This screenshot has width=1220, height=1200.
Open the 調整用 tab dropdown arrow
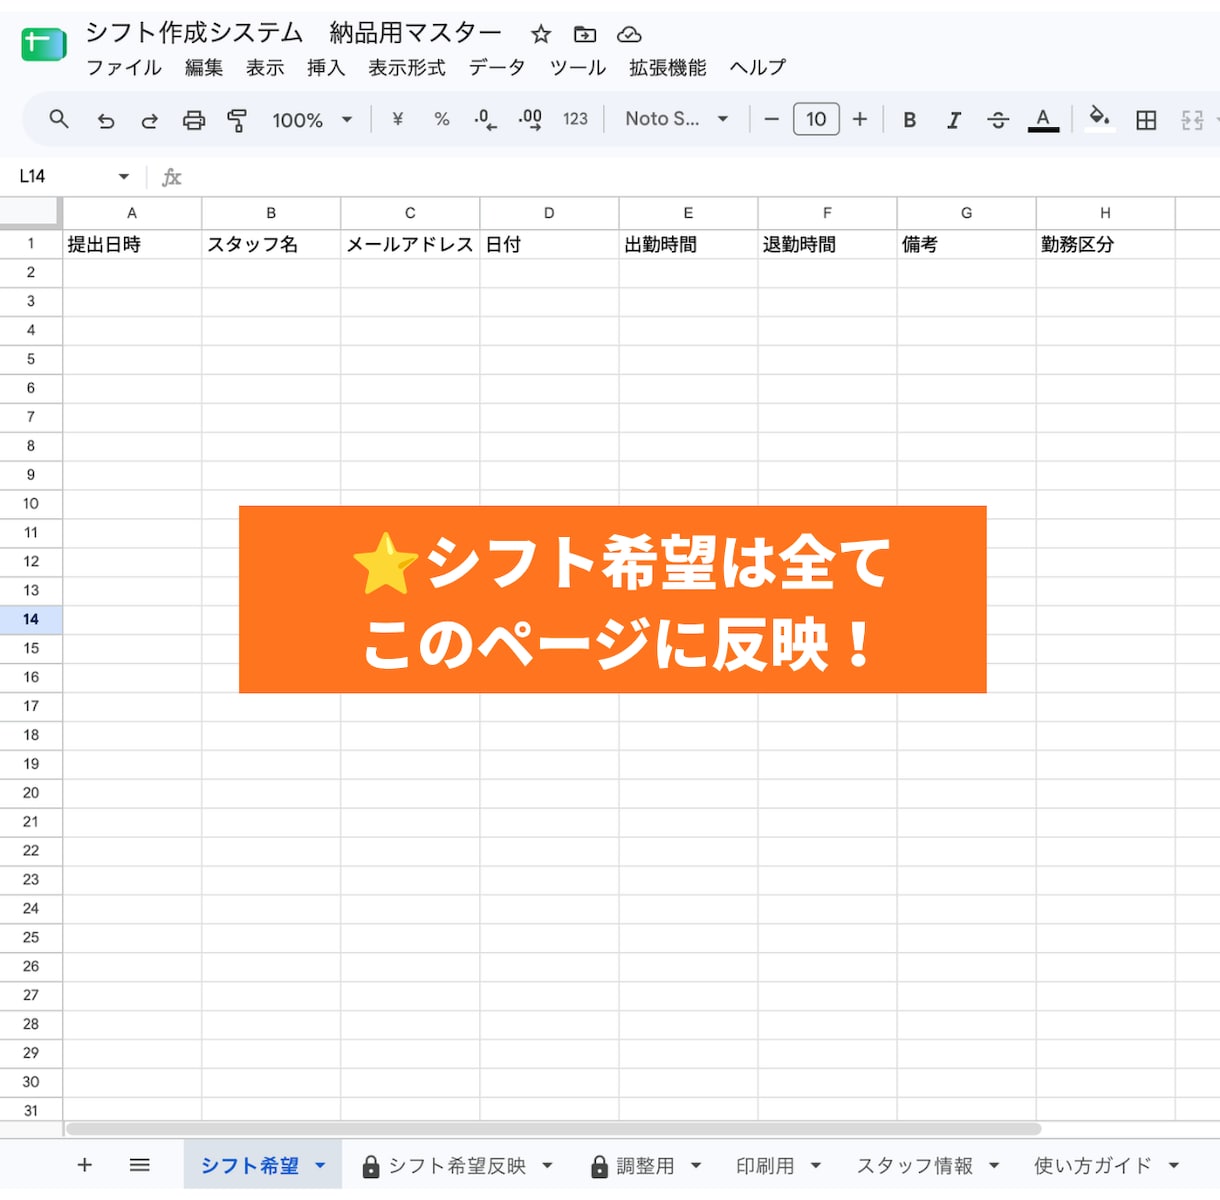[696, 1166]
